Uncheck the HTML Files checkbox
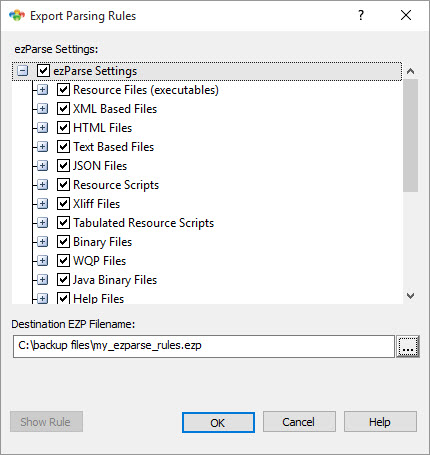 pyautogui.click(x=63, y=128)
